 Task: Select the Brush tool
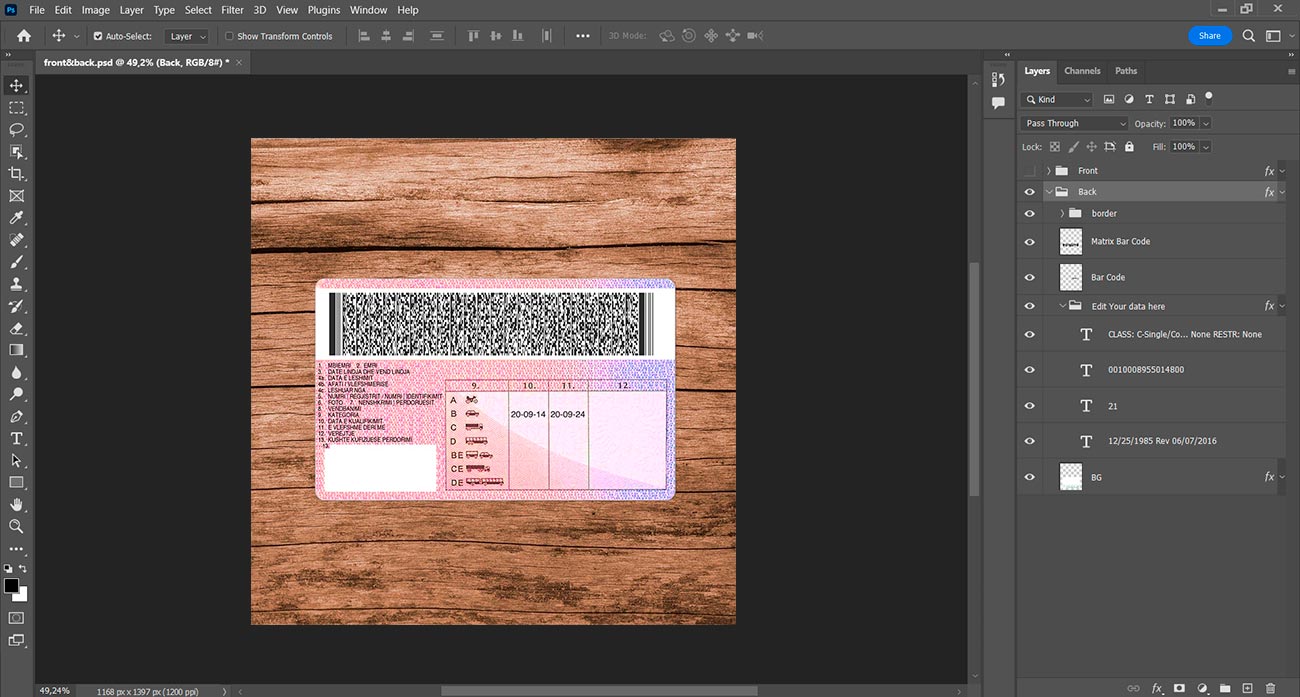[x=16, y=262]
